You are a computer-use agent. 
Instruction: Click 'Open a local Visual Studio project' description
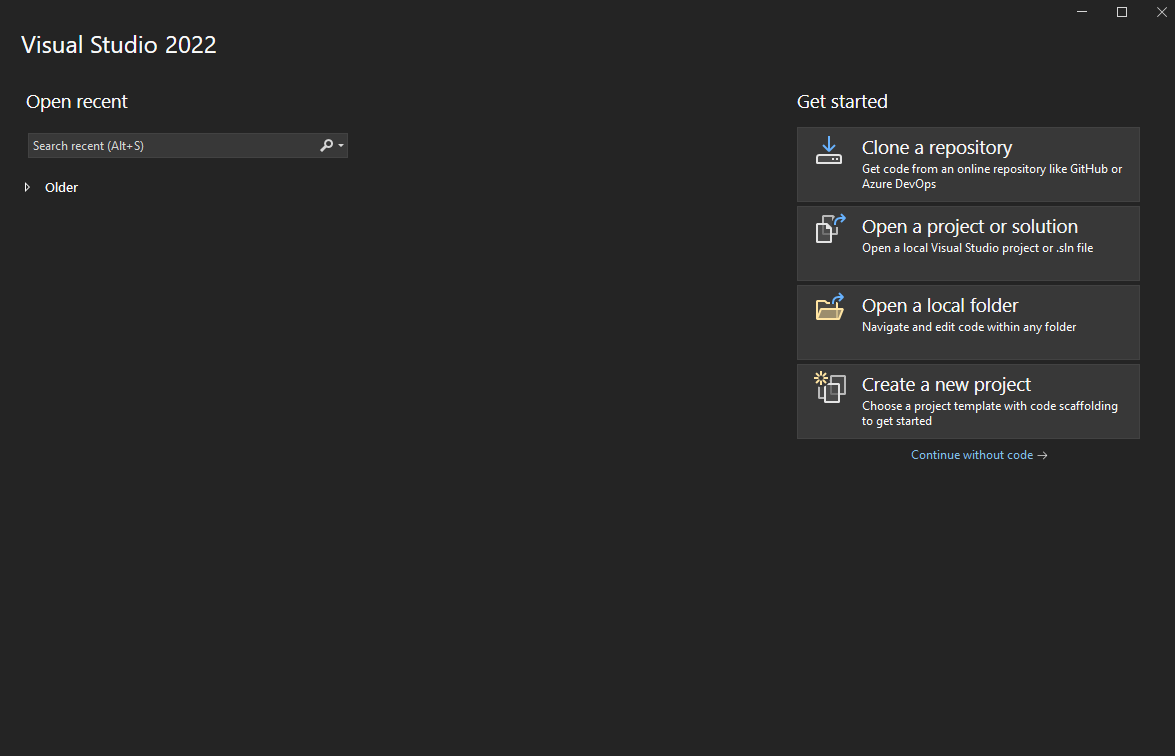pyautogui.click(x=977, y=248)
